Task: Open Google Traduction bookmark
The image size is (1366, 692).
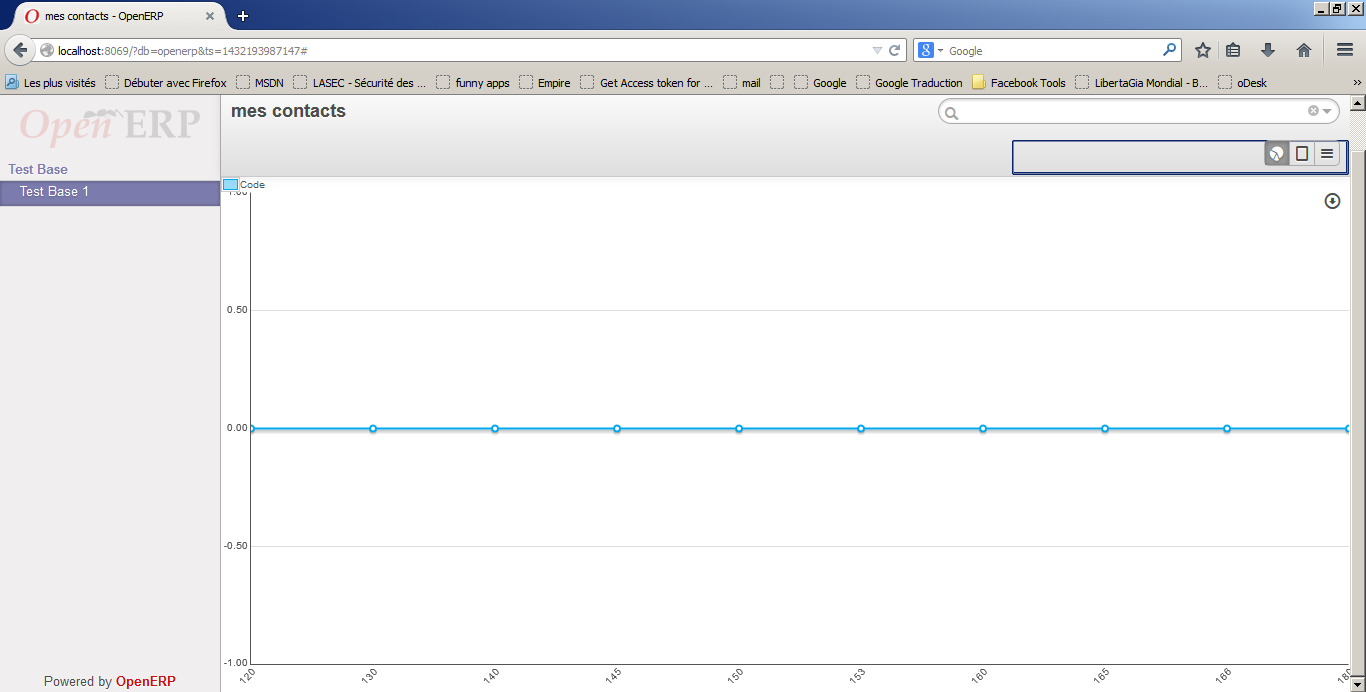Action: (x=909, y=83)
